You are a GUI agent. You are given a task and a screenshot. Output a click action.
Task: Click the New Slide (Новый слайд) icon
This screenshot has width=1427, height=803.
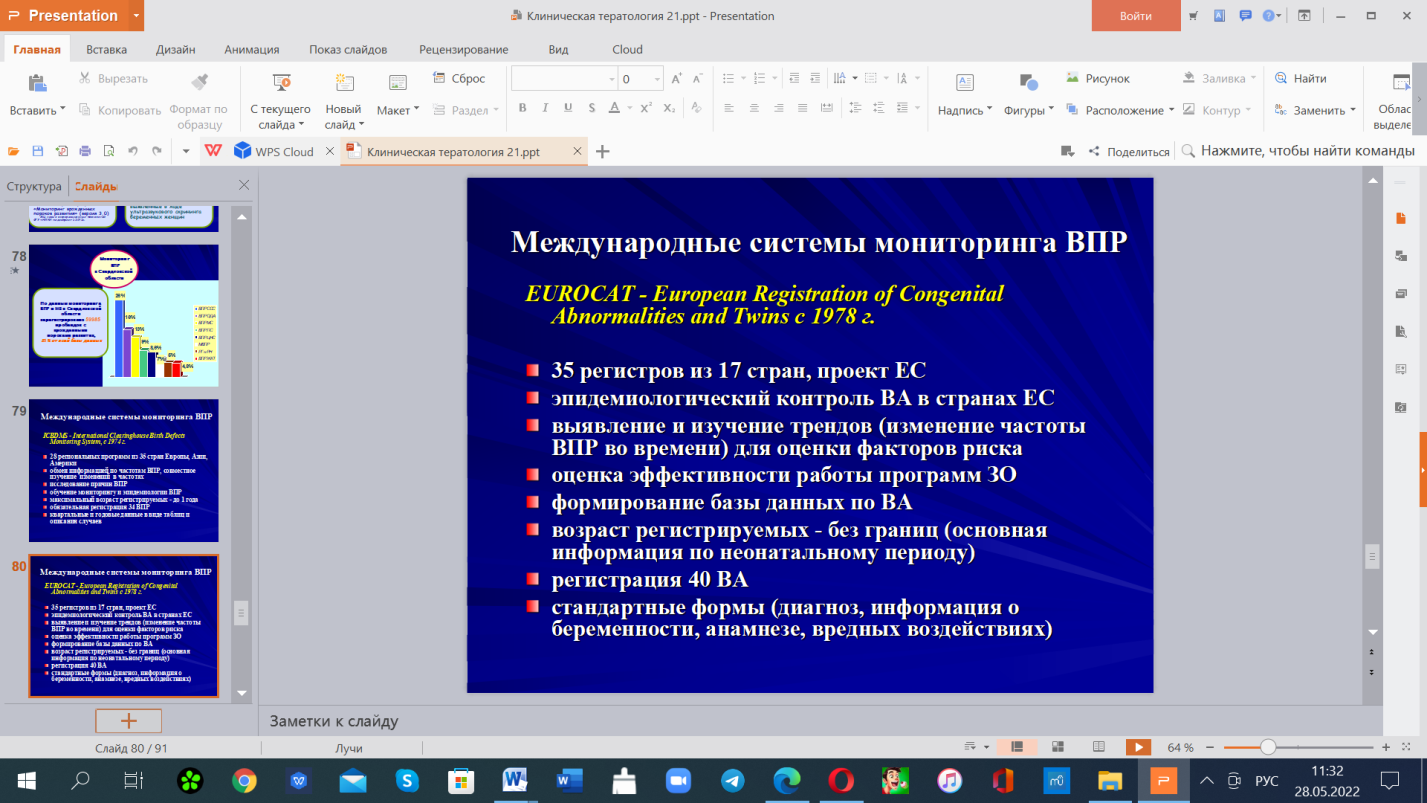(344, 83)
